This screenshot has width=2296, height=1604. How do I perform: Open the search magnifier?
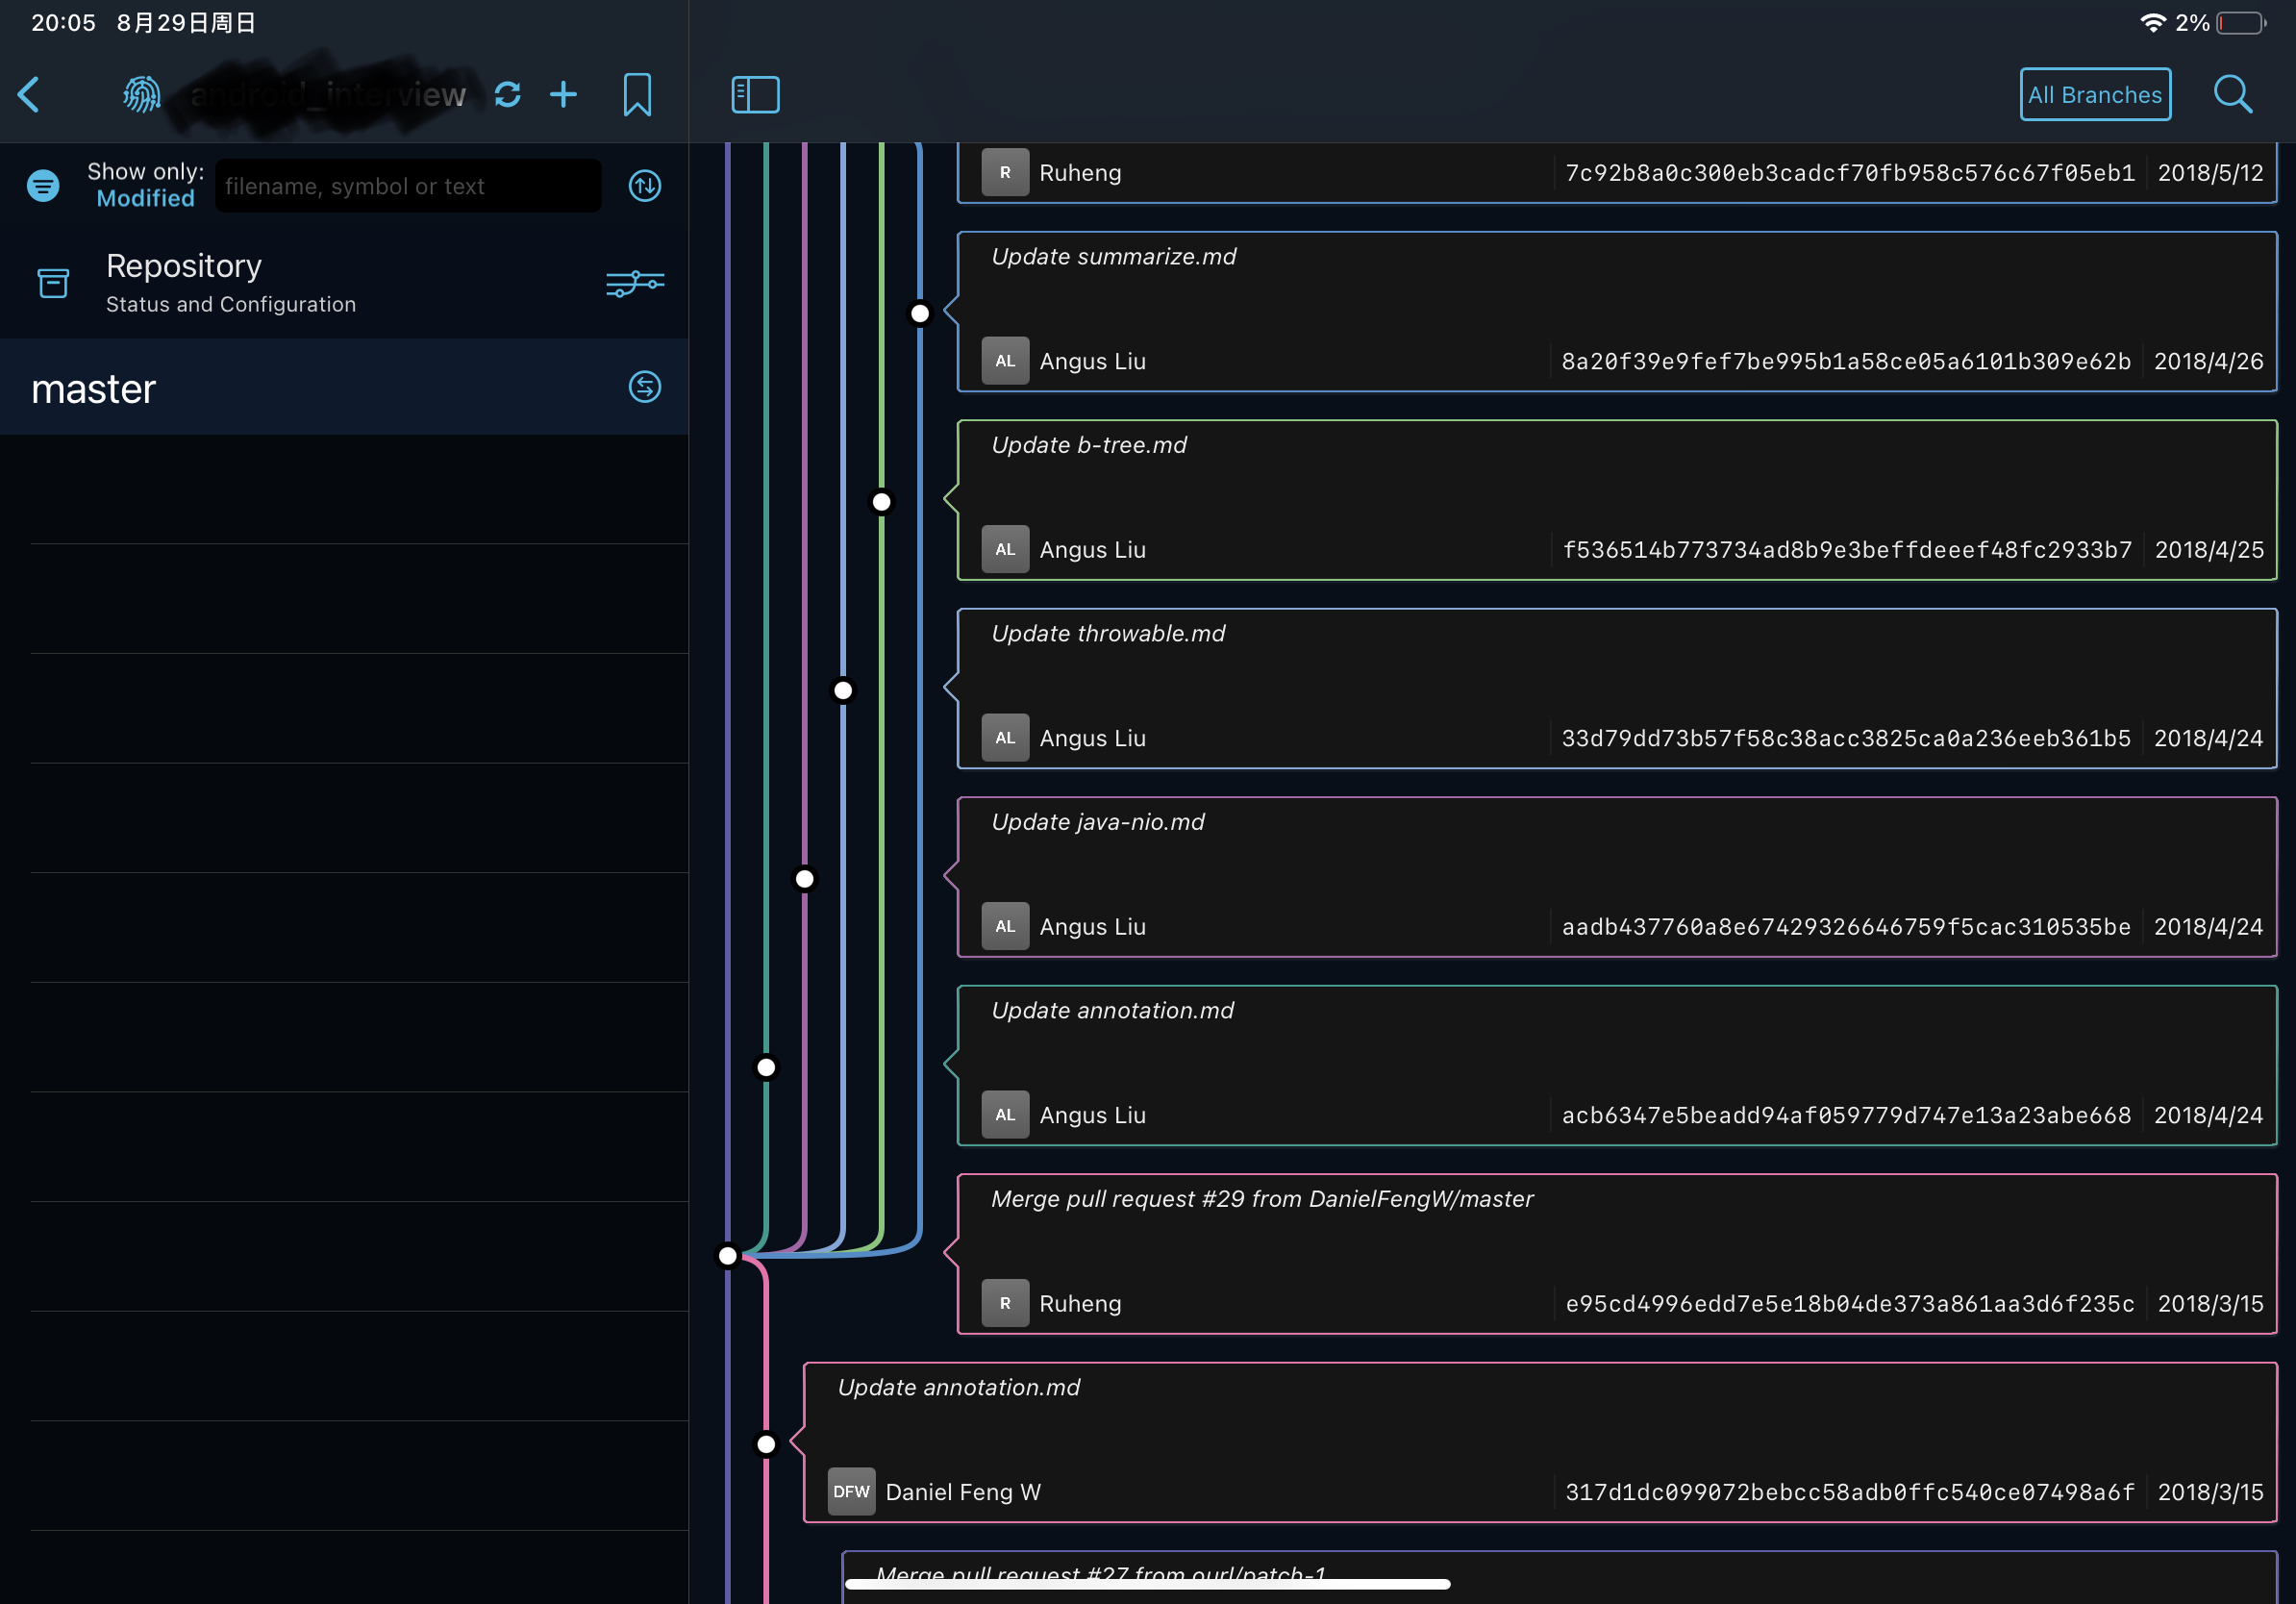(x=2232, y=95)
